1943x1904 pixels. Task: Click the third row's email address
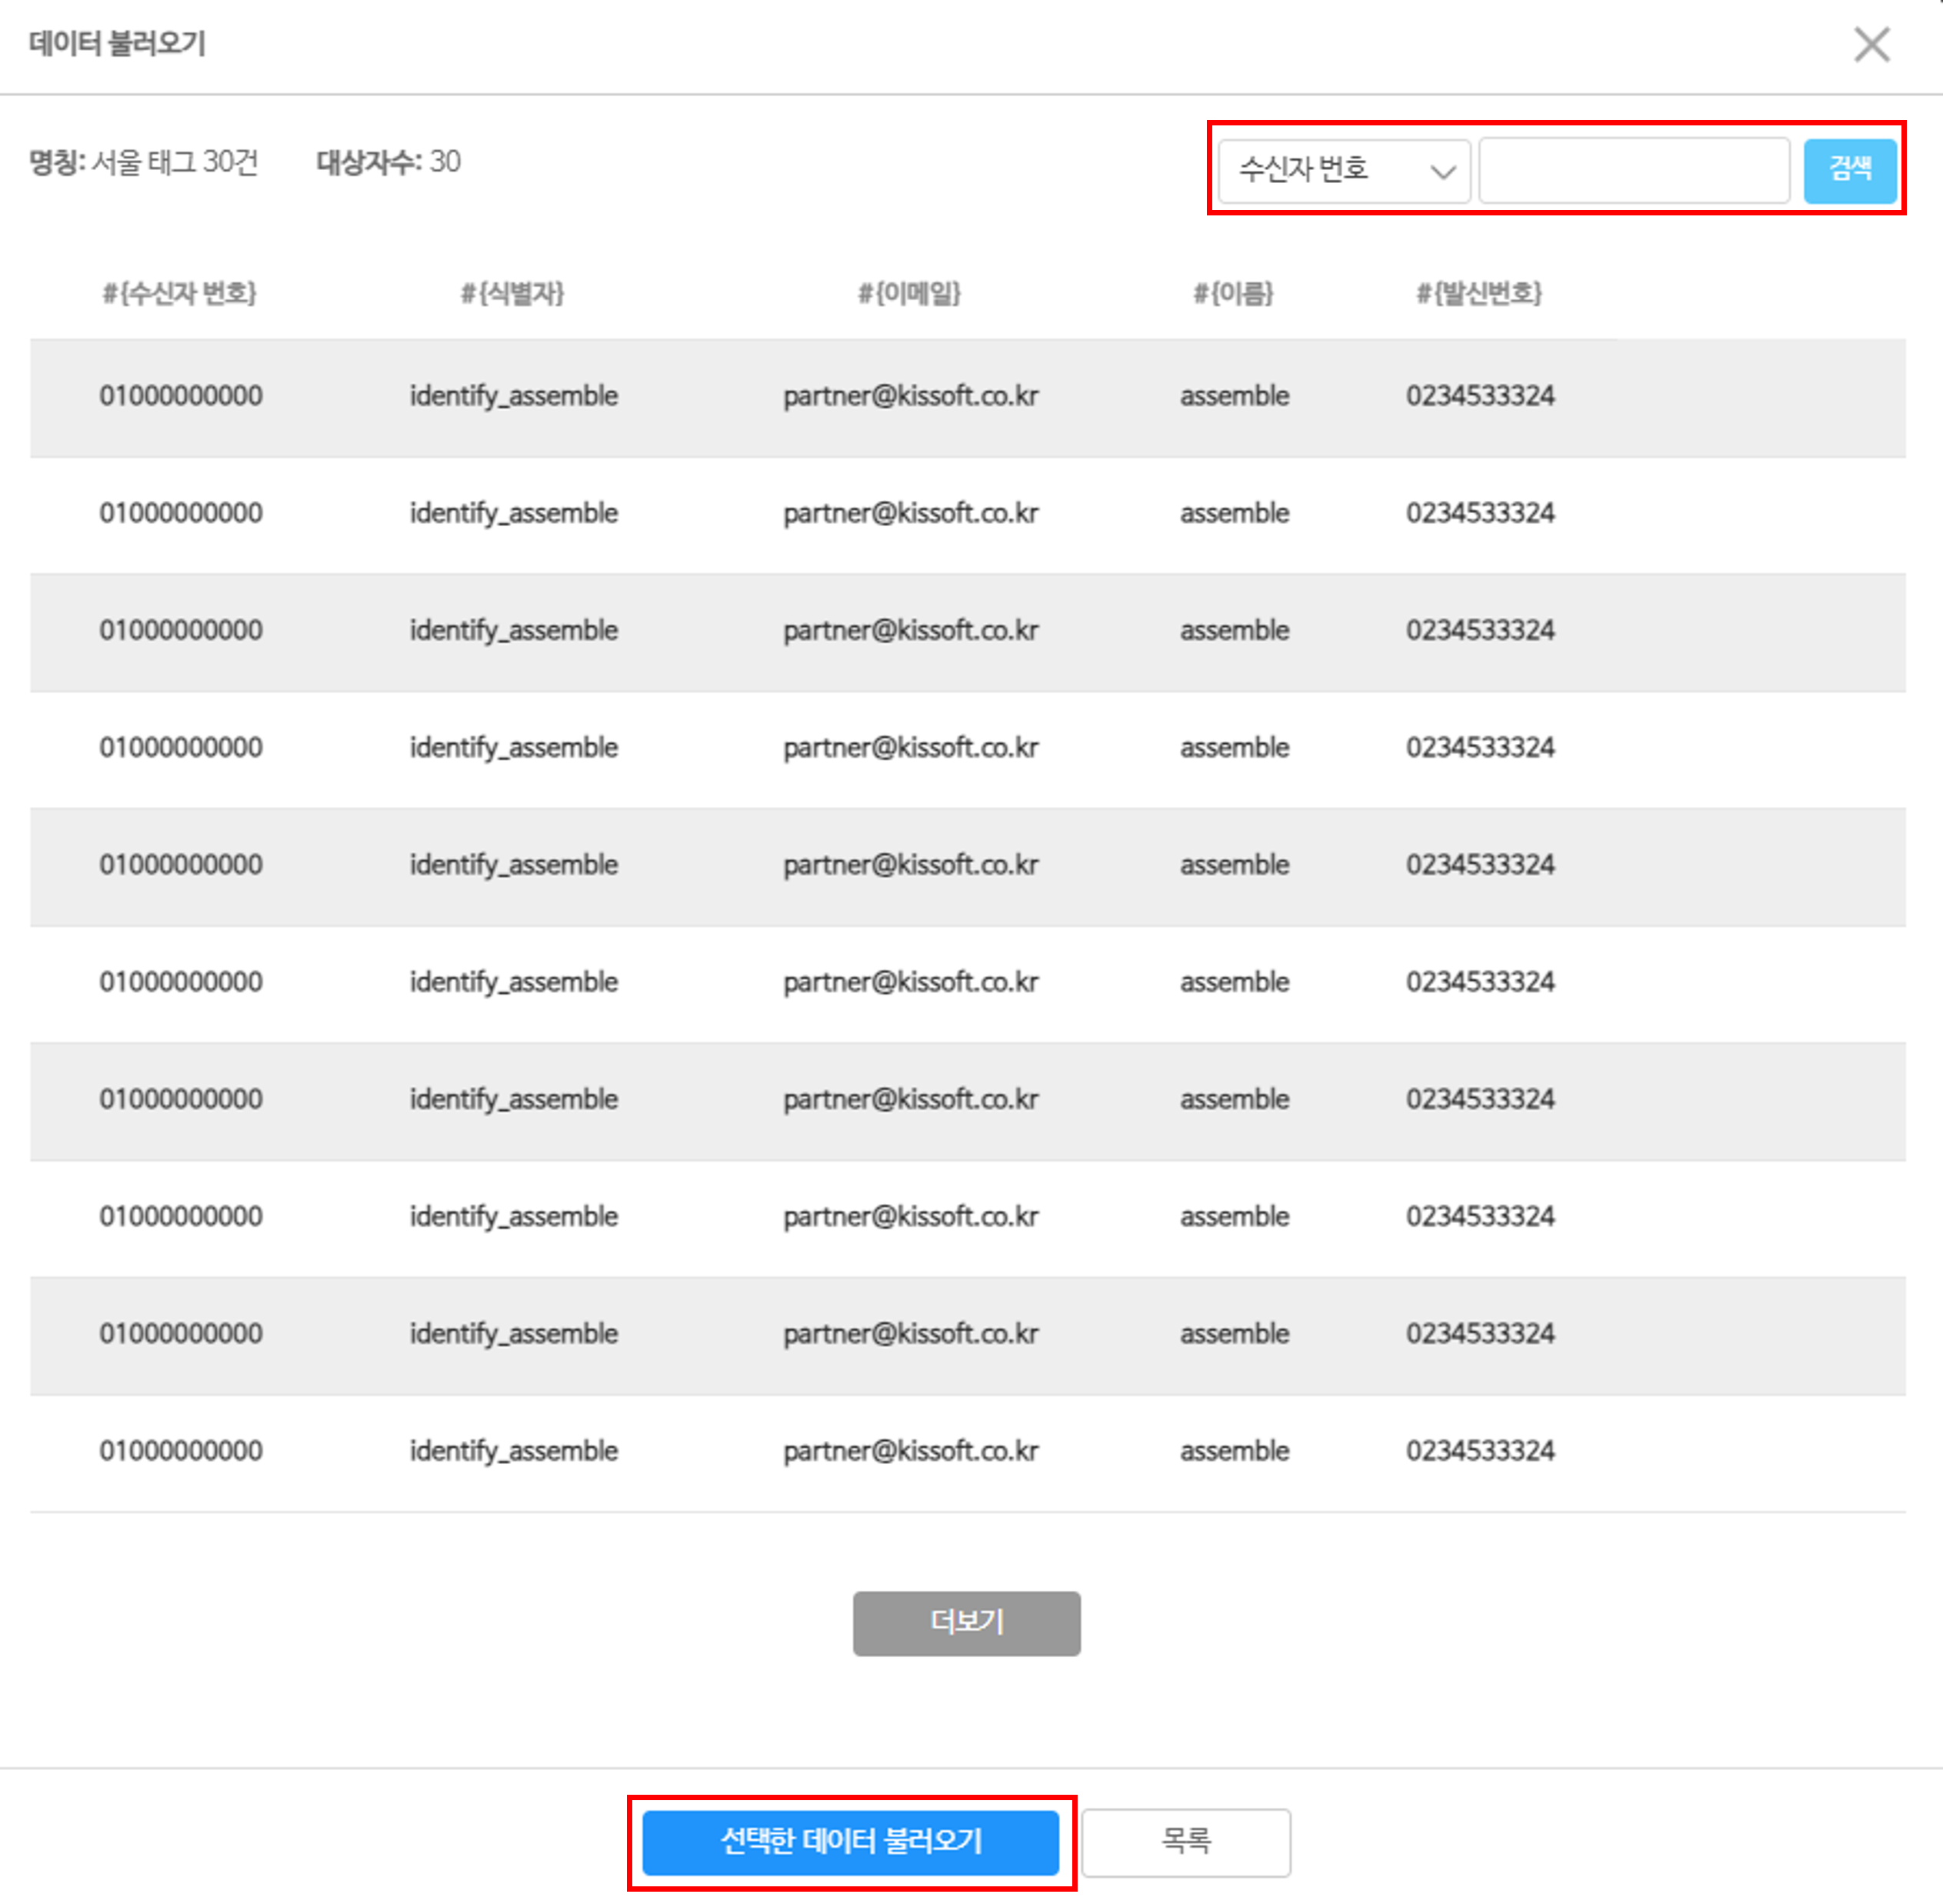[x=910, y=630]
